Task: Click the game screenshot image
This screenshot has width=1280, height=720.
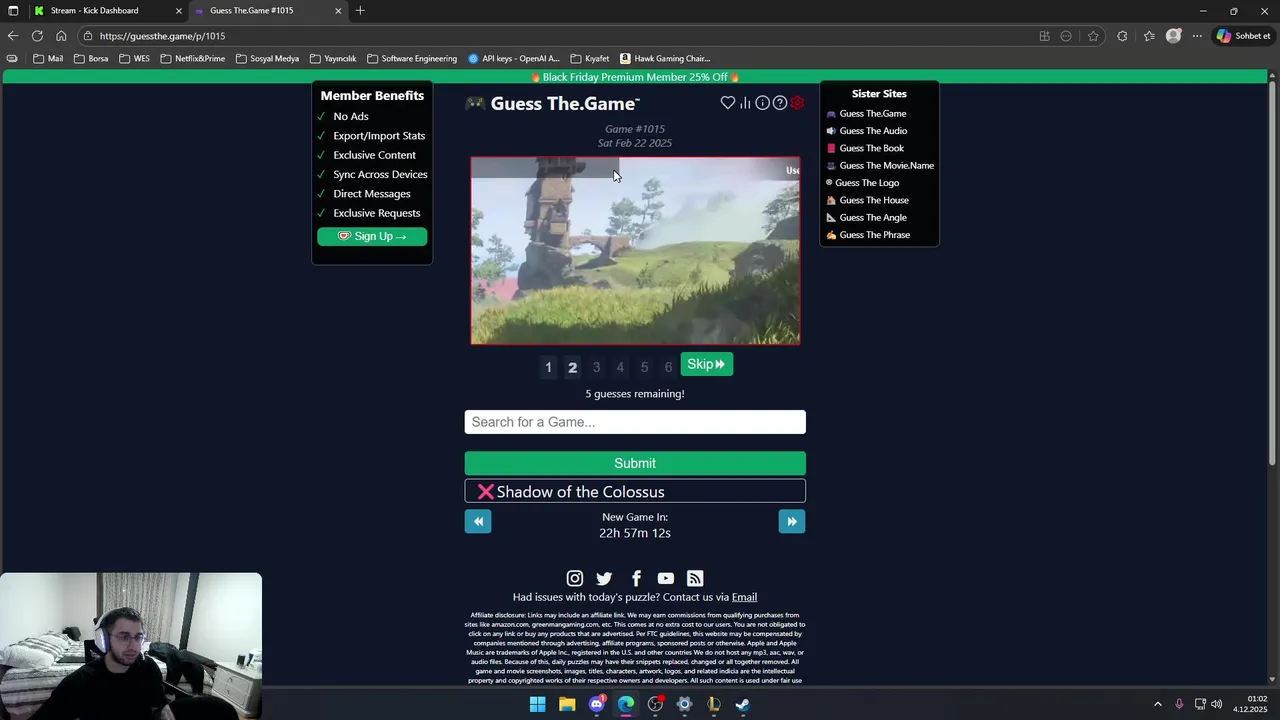Action: pos(635,251)
